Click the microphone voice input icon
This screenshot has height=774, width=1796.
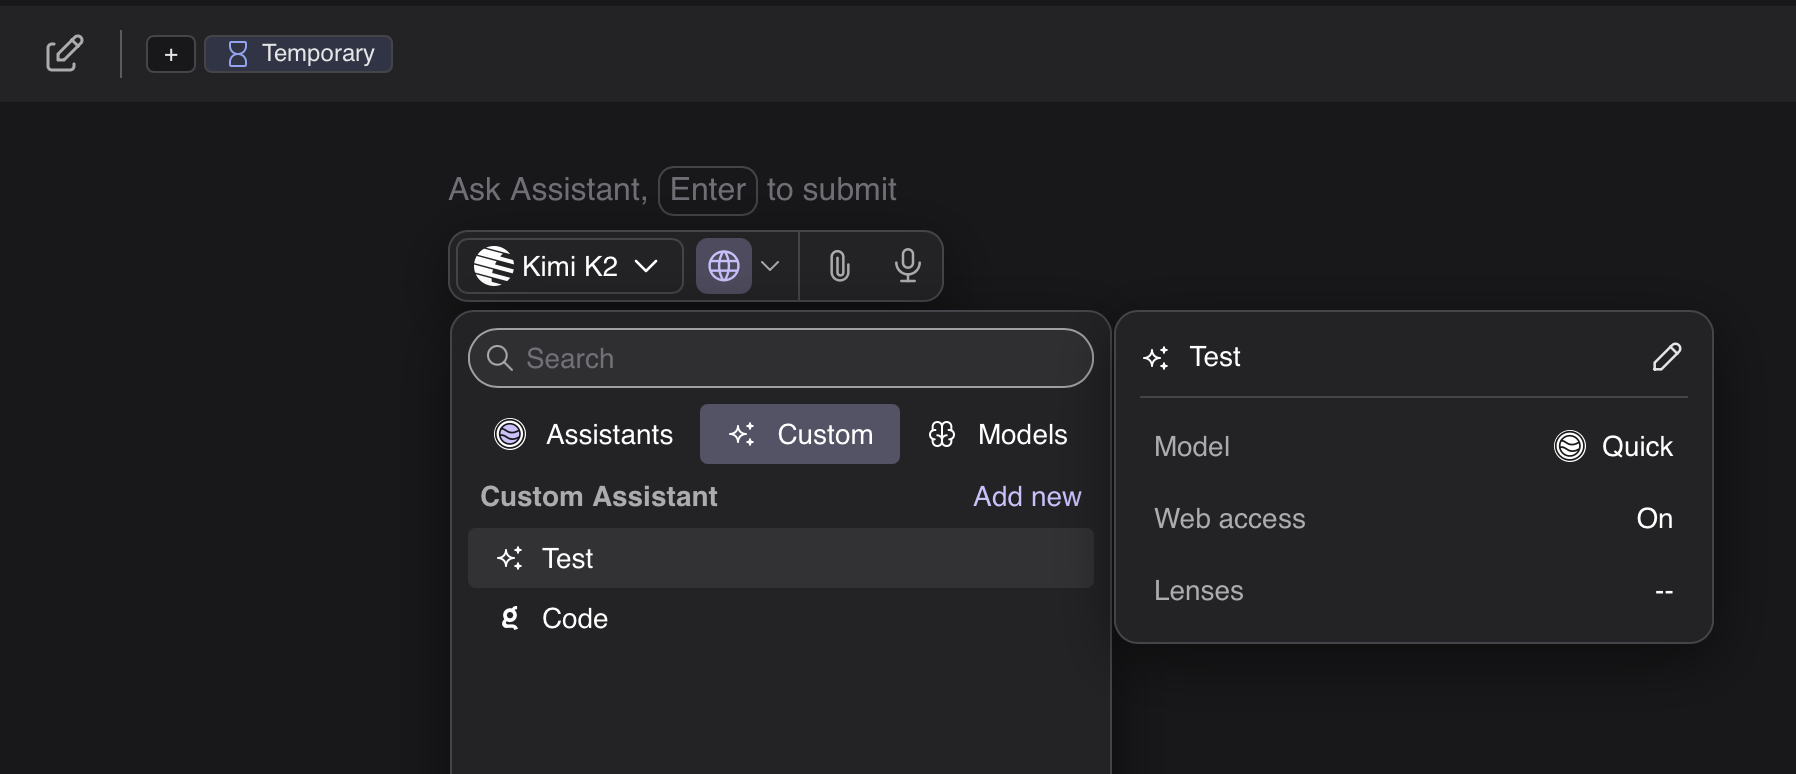point(907,266)
